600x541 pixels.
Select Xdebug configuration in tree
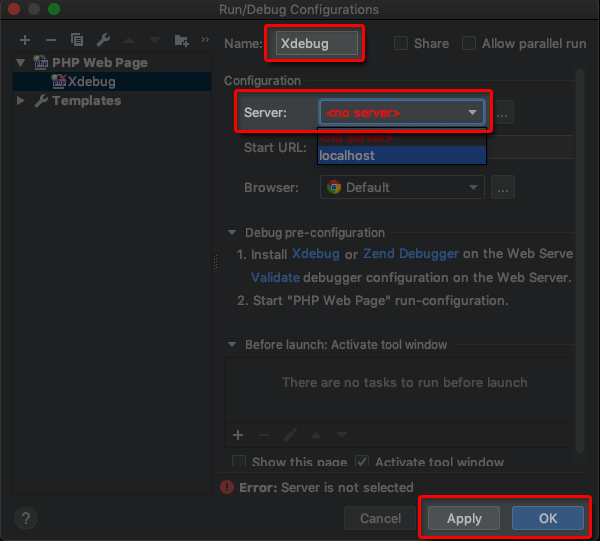coord(112,81)
